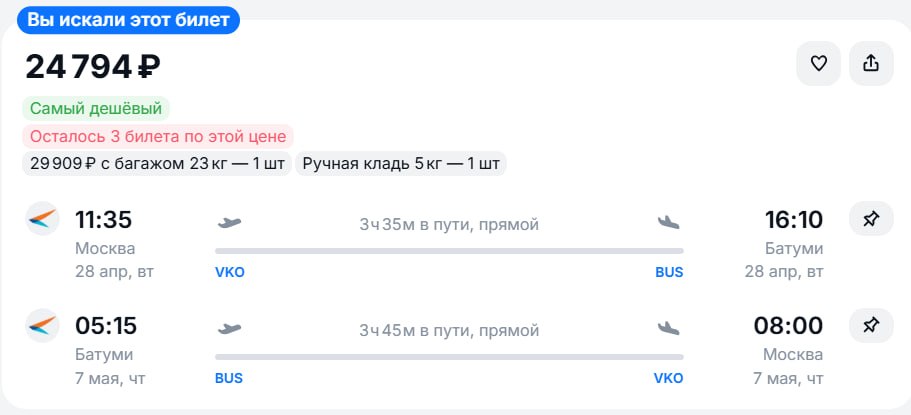Screen dimensions: 911x415
Task: Pin the 05:15 Batumi to Moscow flight
Action: click(x=870, y=325)
